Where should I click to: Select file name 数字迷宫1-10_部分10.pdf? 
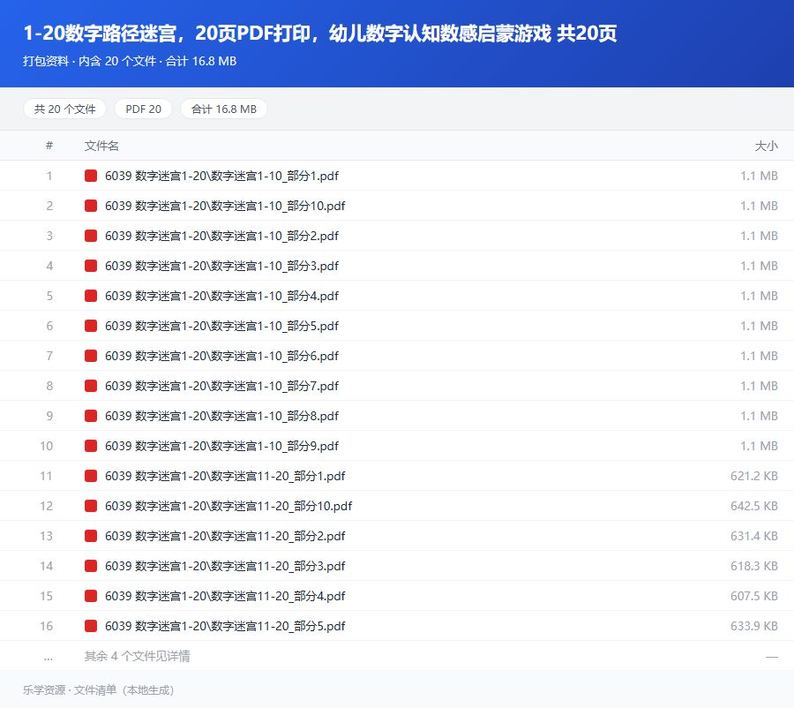click(225, 206)
